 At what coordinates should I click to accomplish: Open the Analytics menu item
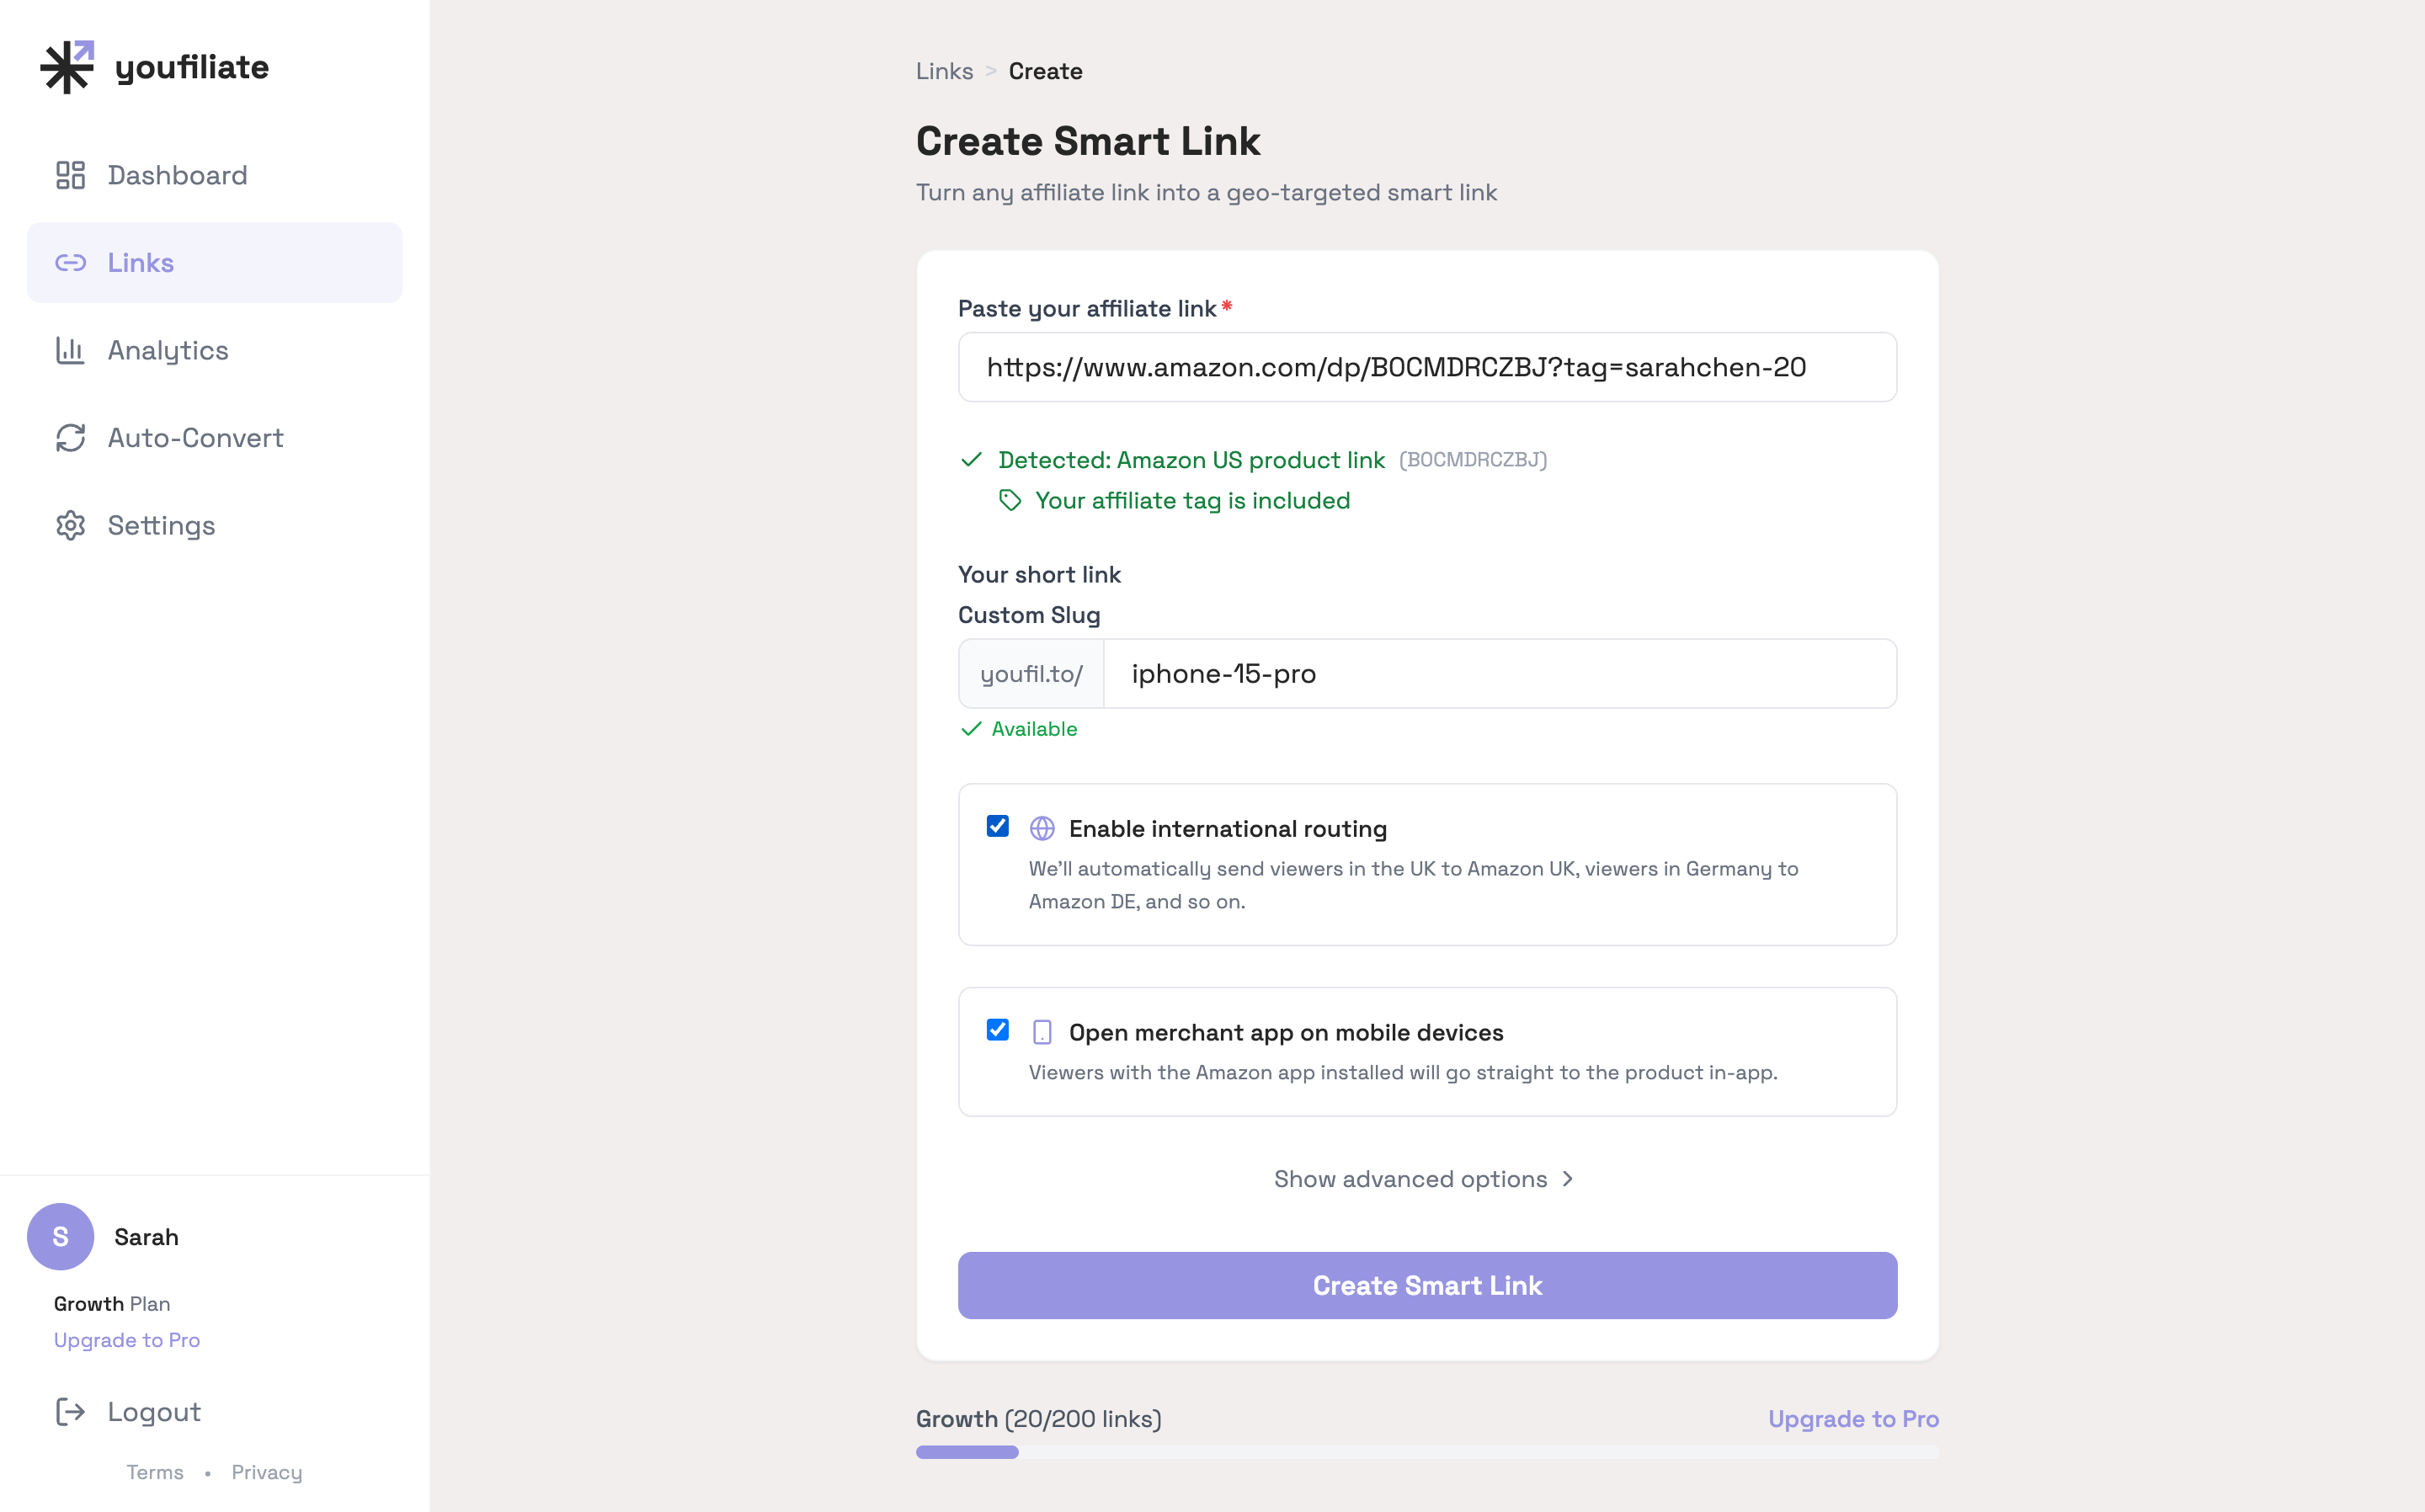click(214, 350)
